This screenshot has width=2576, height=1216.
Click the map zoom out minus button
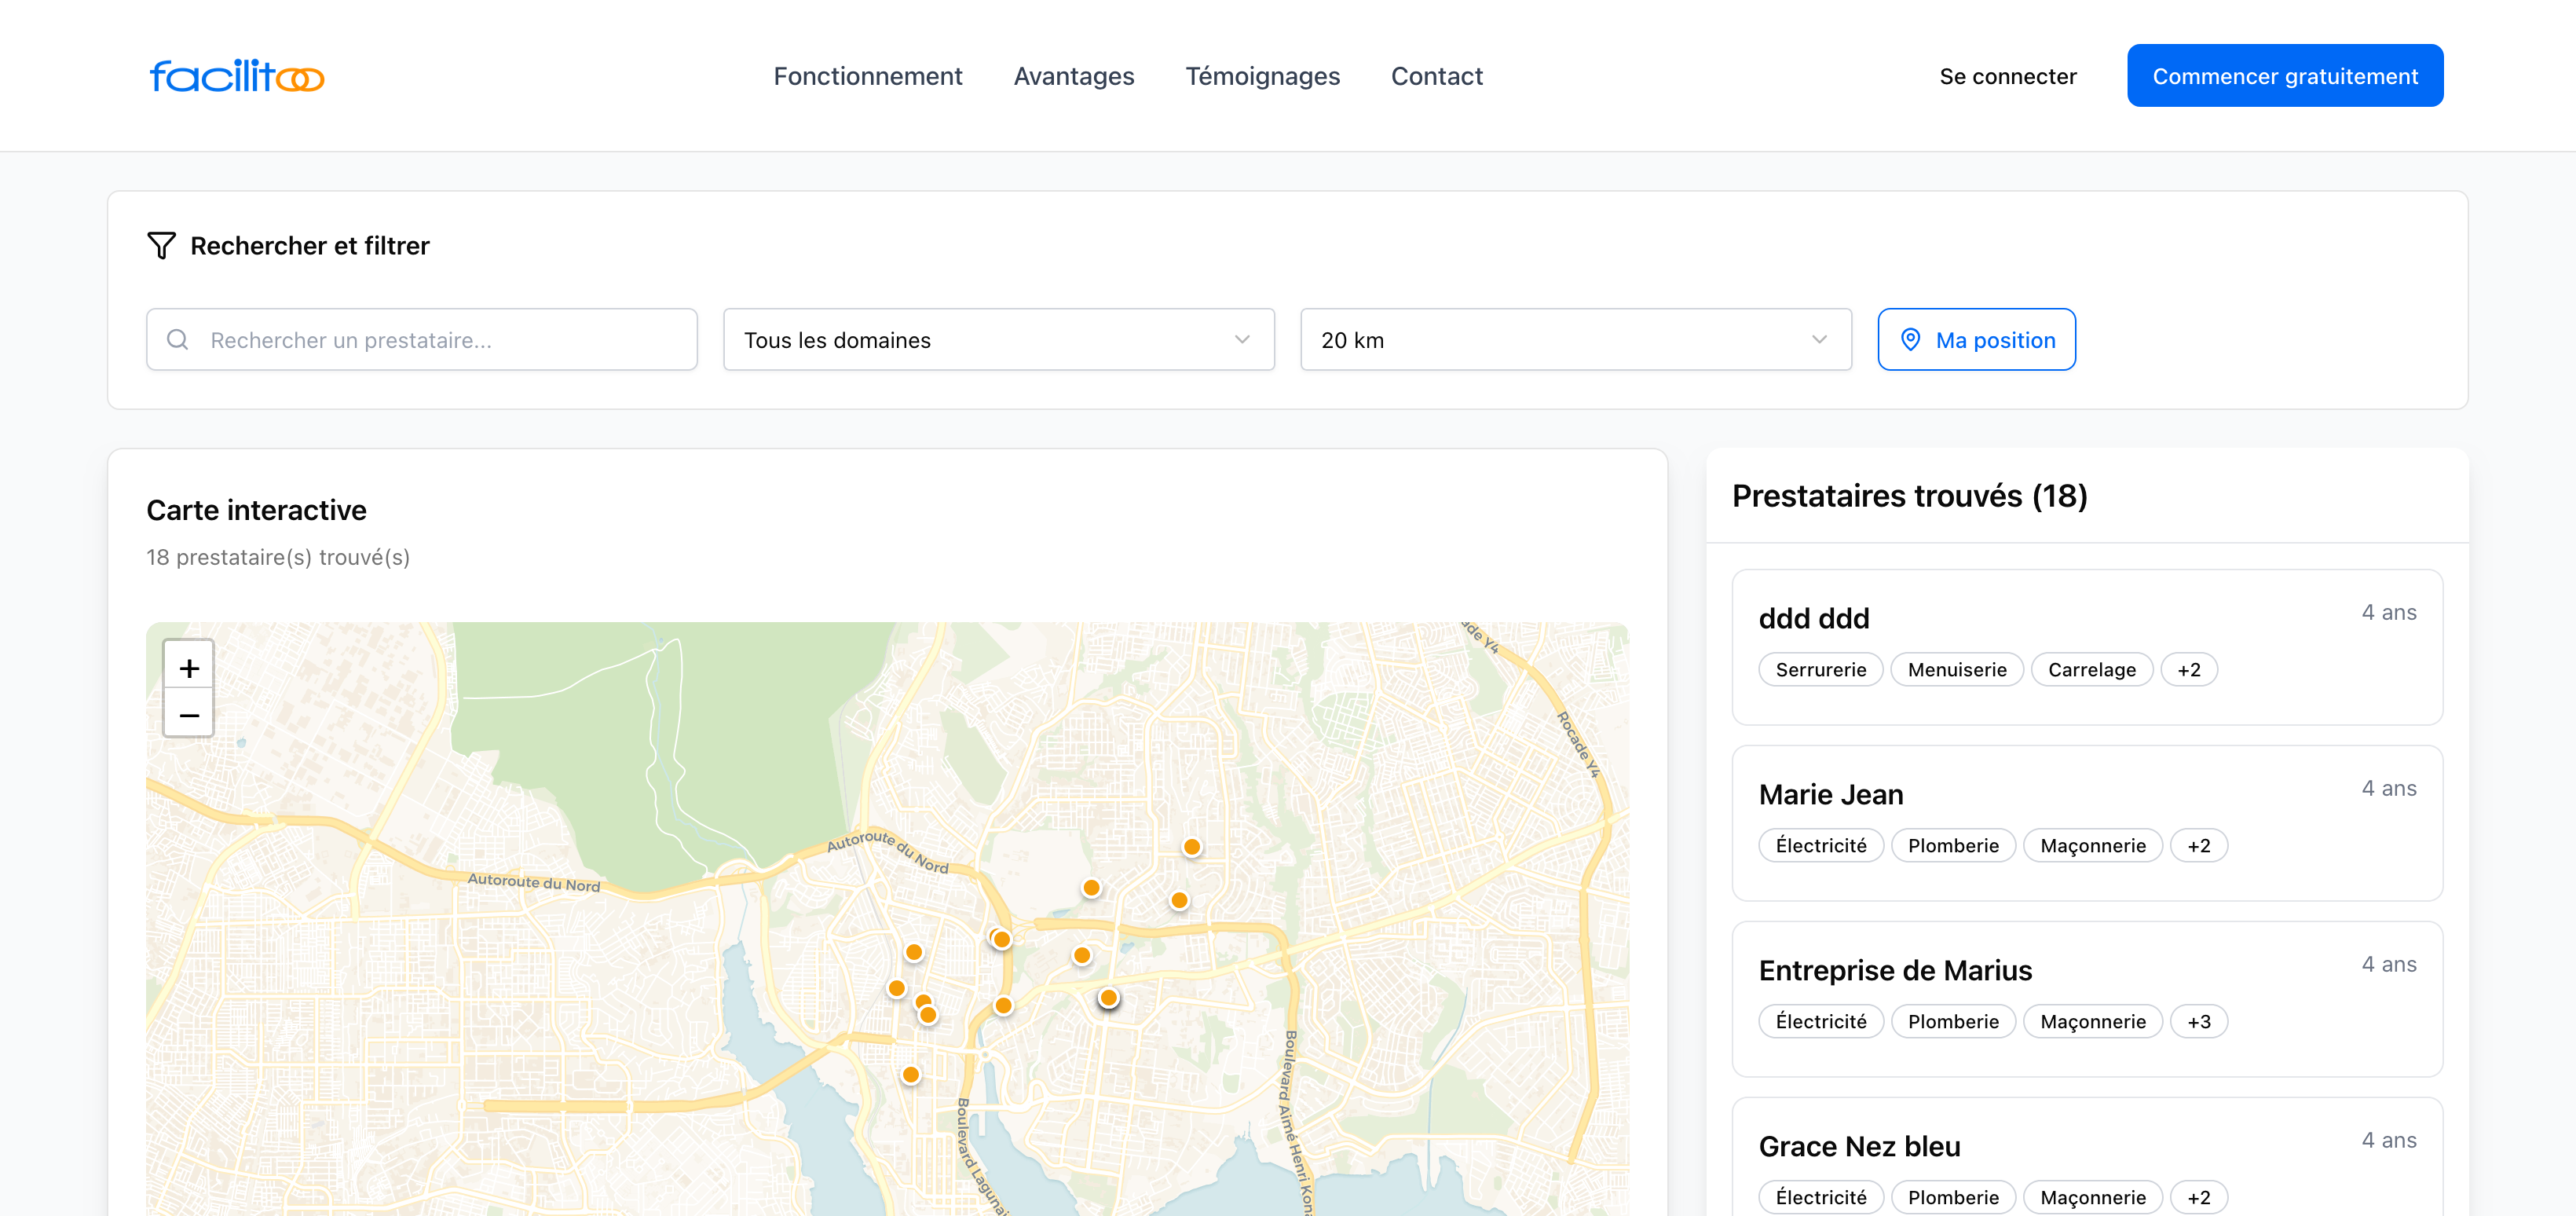(189, 715)
